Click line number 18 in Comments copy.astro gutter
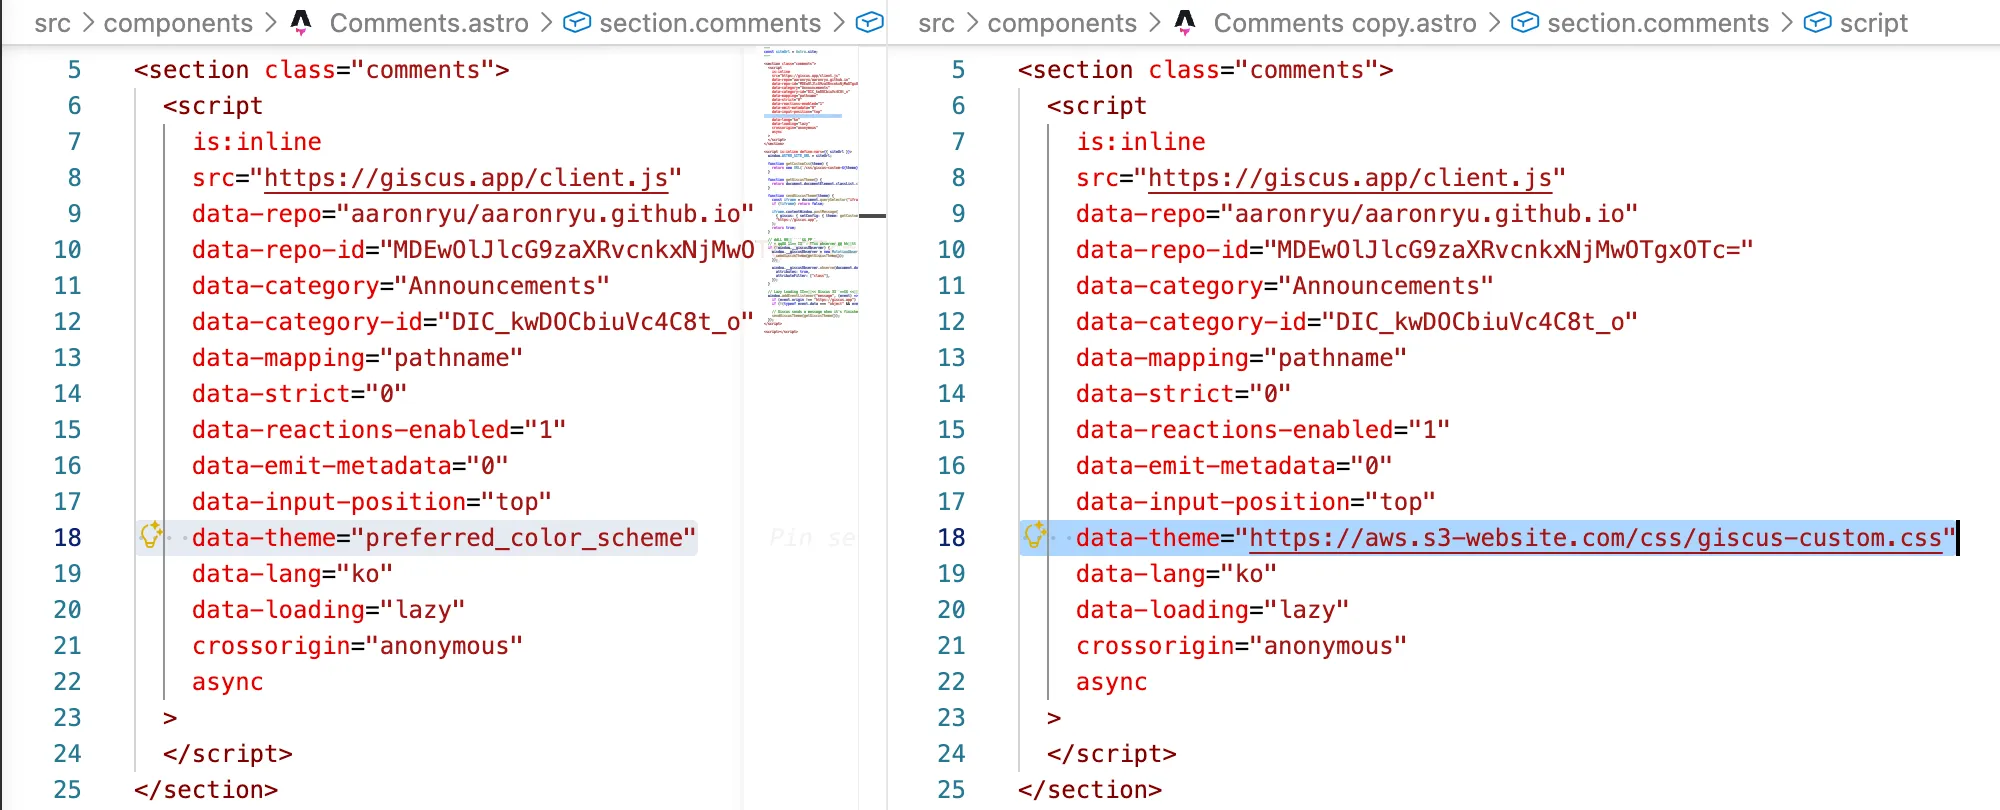Viewport: 2000px width, 810px height. point(951,538)
